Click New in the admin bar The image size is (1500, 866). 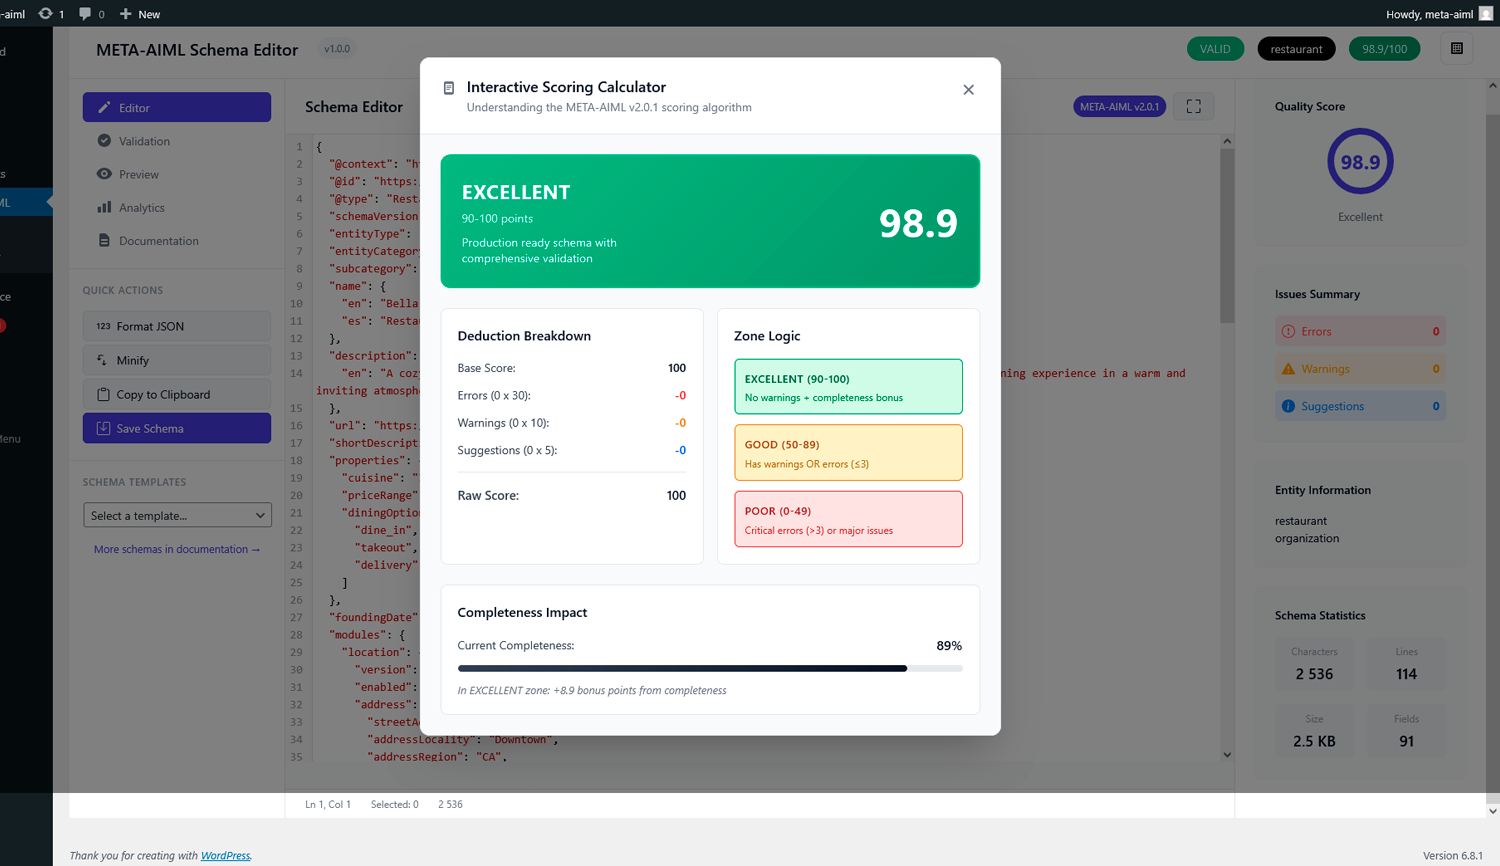(x=140, y=14)
